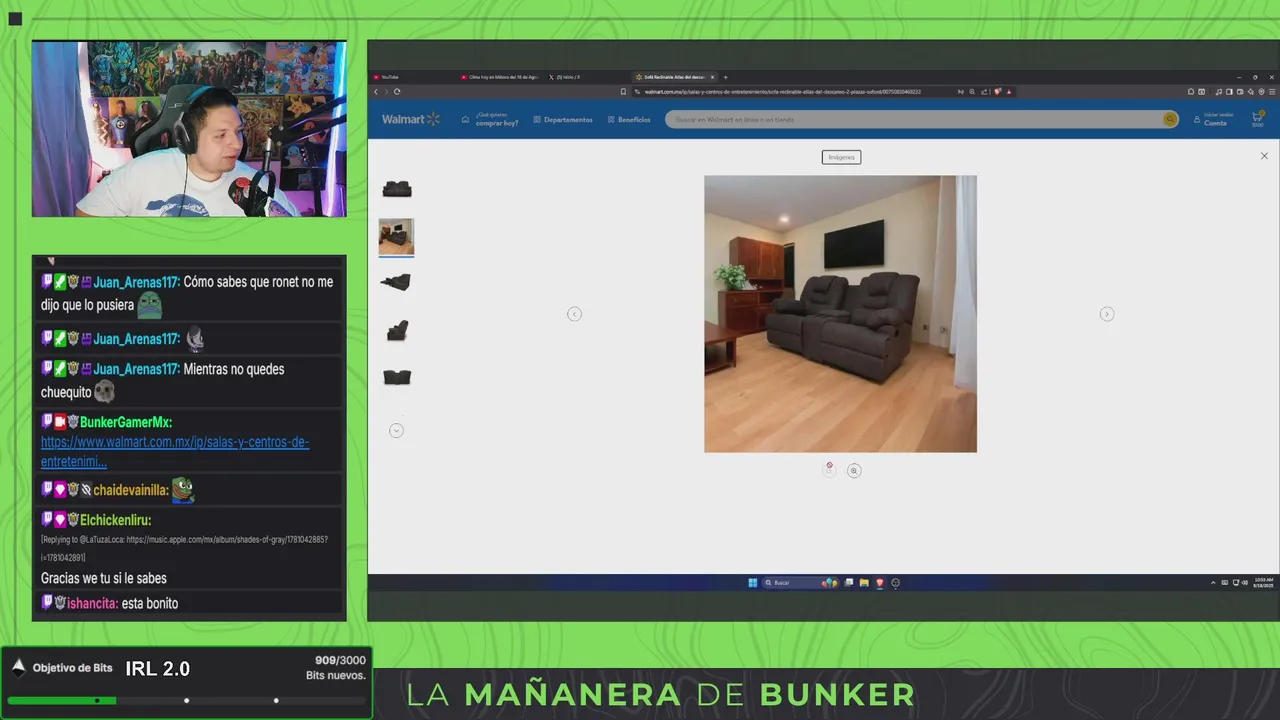Open File Explorer from taskbar
Screen dimensions: 1280x720
pos(864,583)
